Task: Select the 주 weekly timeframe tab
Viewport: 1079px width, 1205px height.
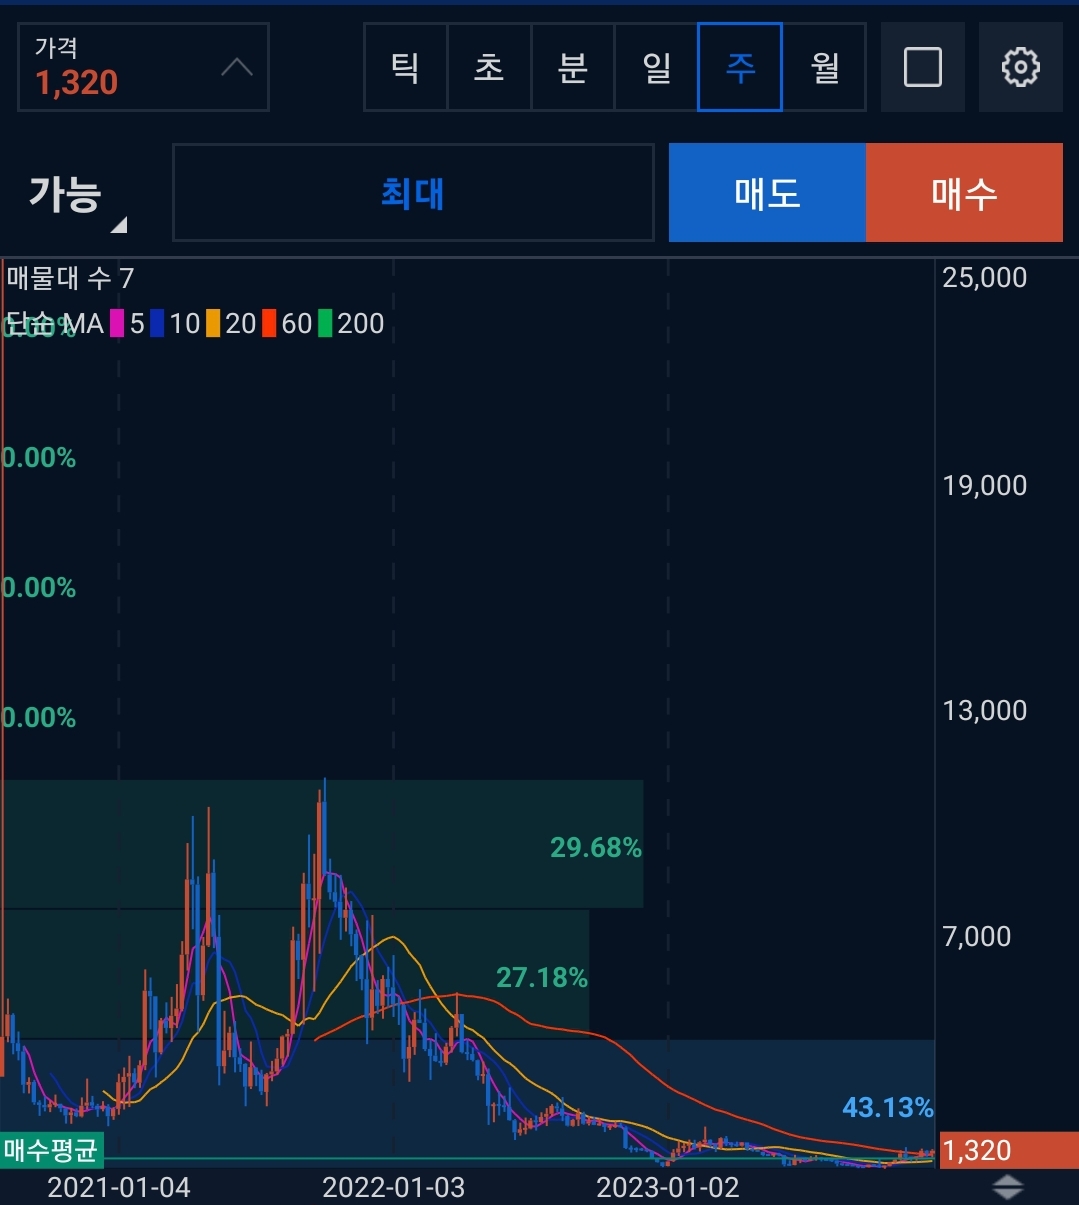Action: [739, 67]
